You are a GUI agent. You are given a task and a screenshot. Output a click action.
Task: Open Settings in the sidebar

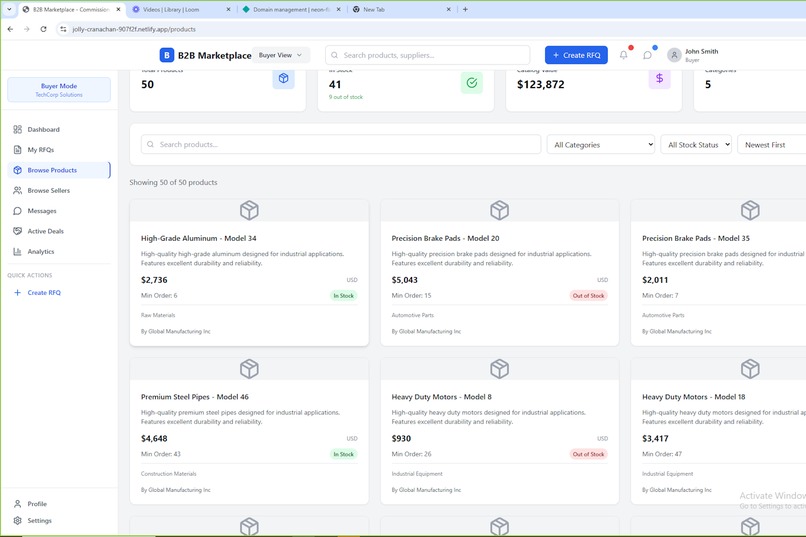[59, 521]
